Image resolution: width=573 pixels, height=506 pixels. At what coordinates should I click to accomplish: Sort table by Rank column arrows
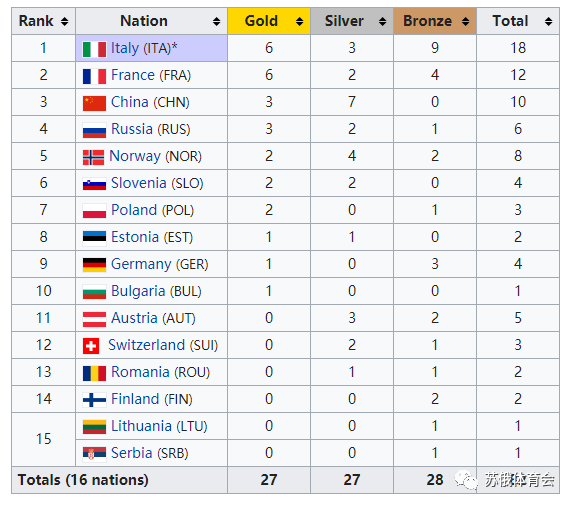click(65, 21)
